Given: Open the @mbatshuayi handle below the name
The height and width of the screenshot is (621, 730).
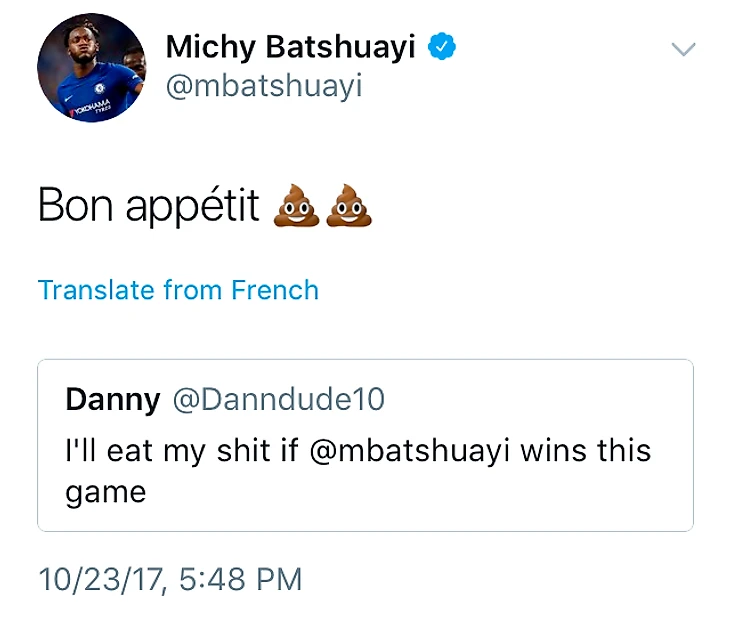Looking at the screenshot, I should coord(264,87).
